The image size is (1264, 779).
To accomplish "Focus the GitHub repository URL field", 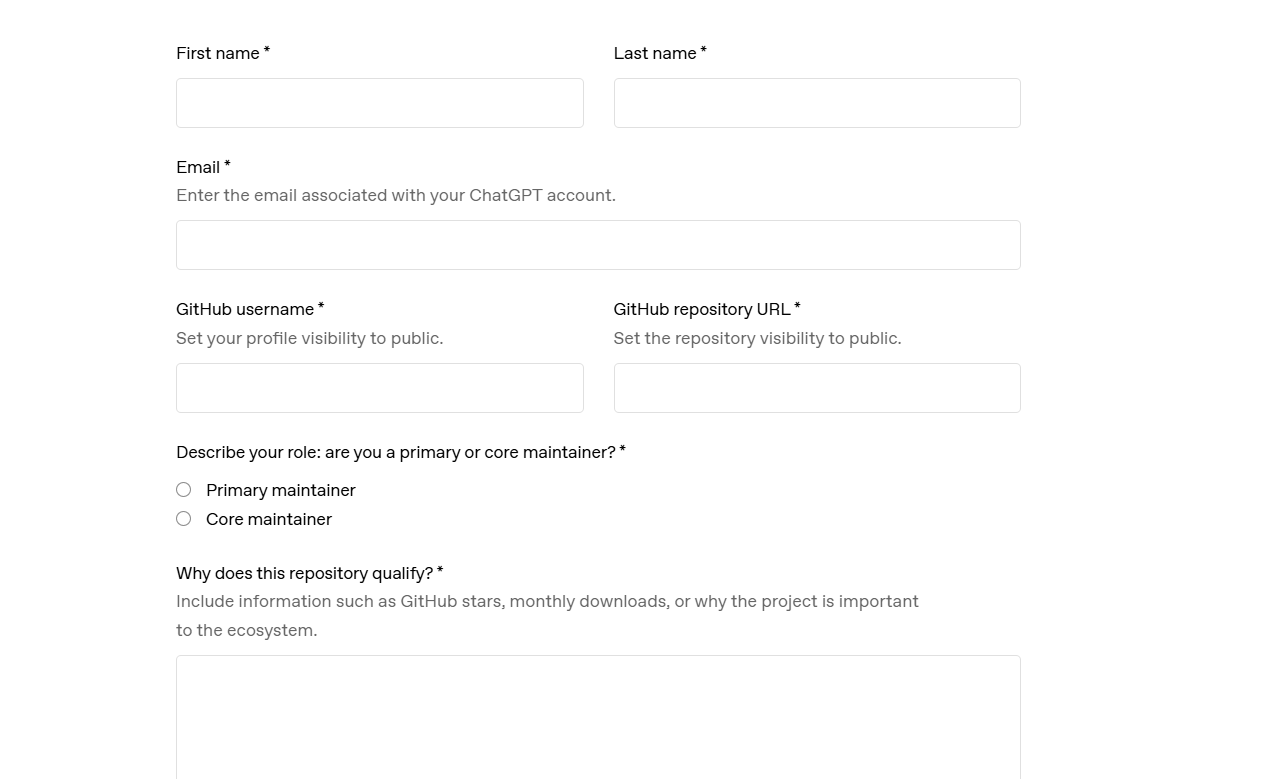I will pos(817,388).
